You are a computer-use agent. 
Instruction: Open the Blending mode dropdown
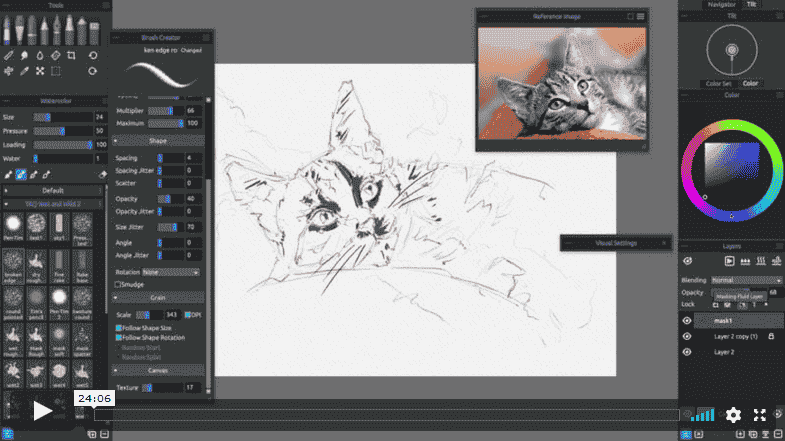(x=746, y=280)
